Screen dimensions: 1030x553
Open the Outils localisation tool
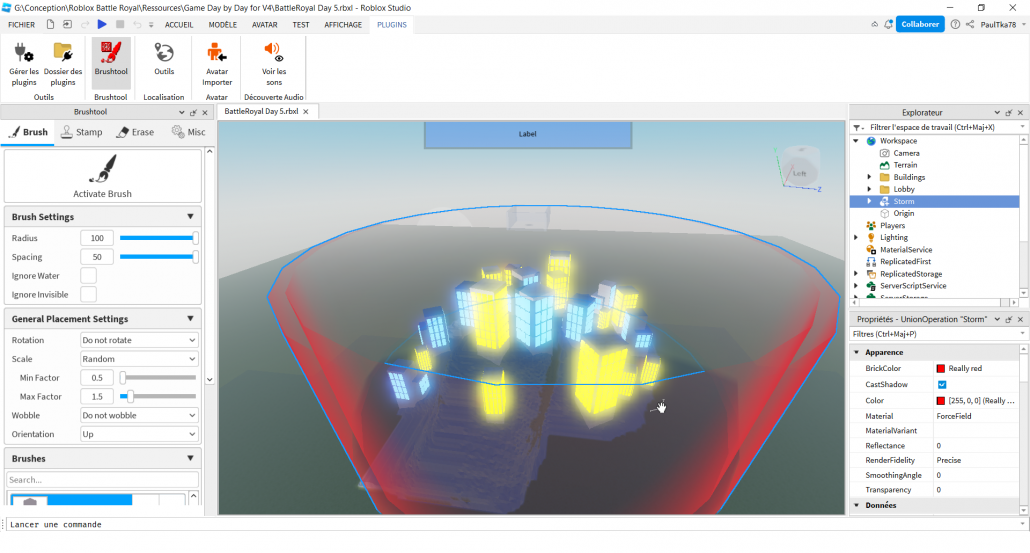point(164,53)
